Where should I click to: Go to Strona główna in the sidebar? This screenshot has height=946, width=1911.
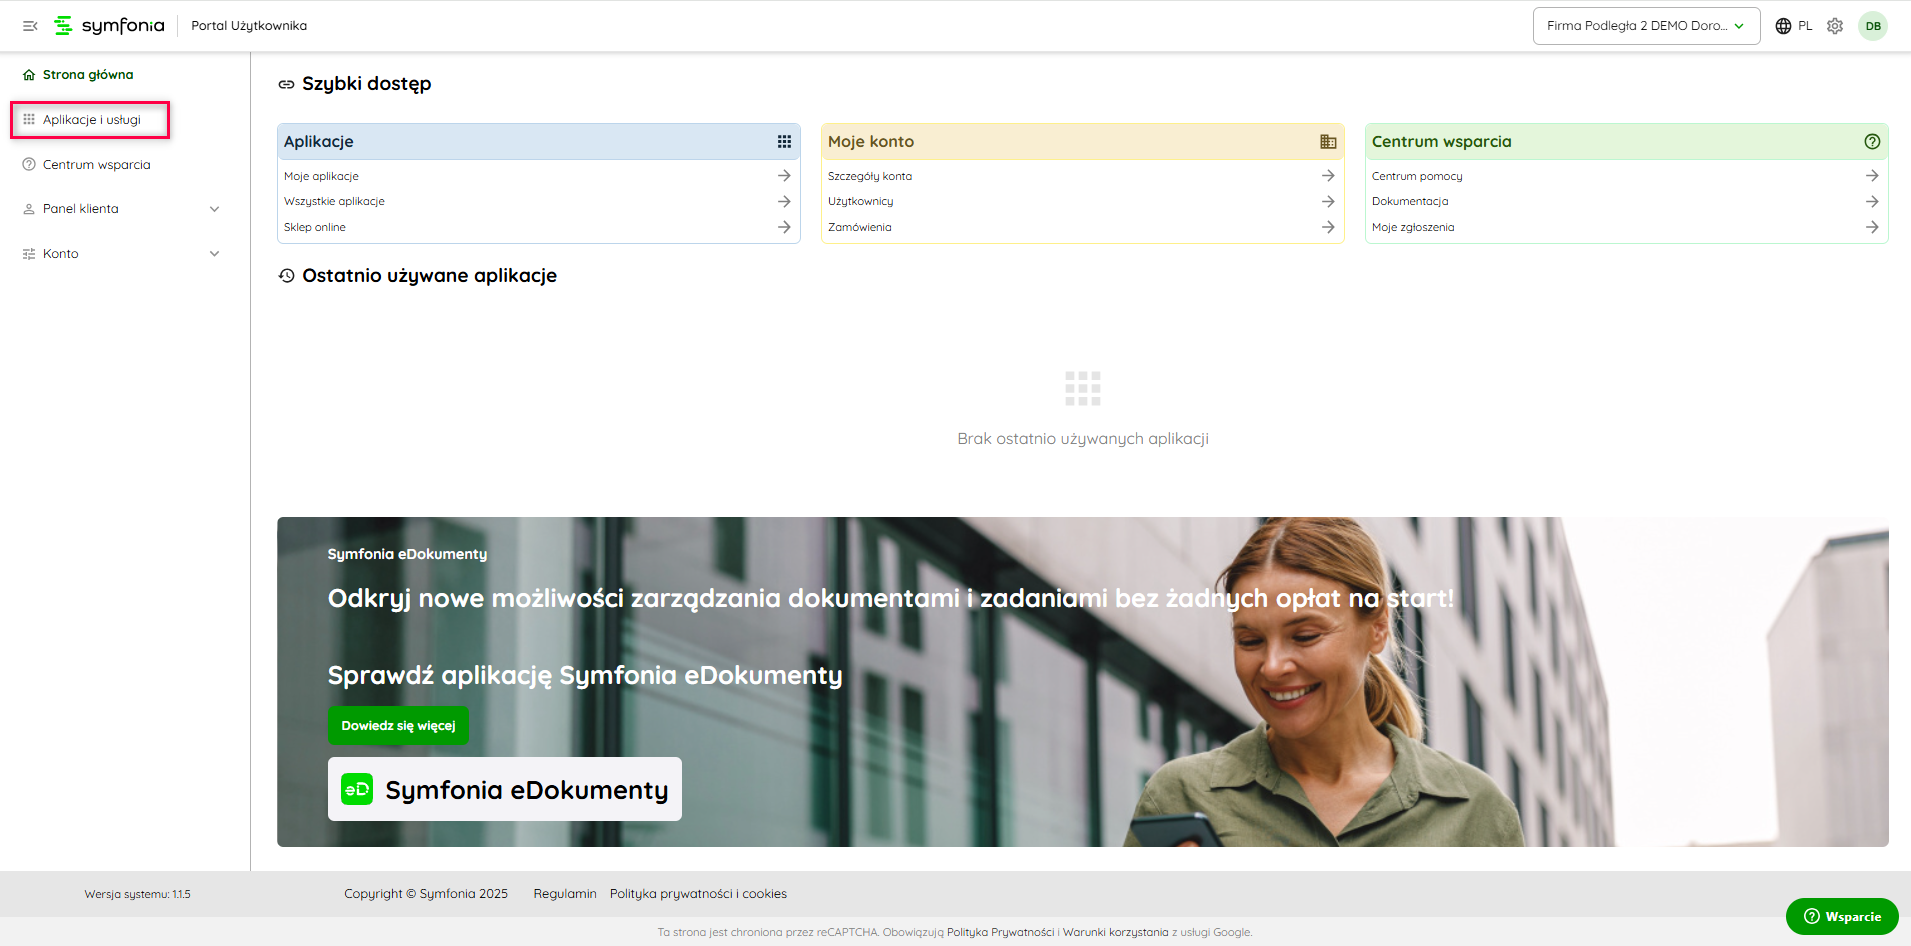[x=87, y=75]
